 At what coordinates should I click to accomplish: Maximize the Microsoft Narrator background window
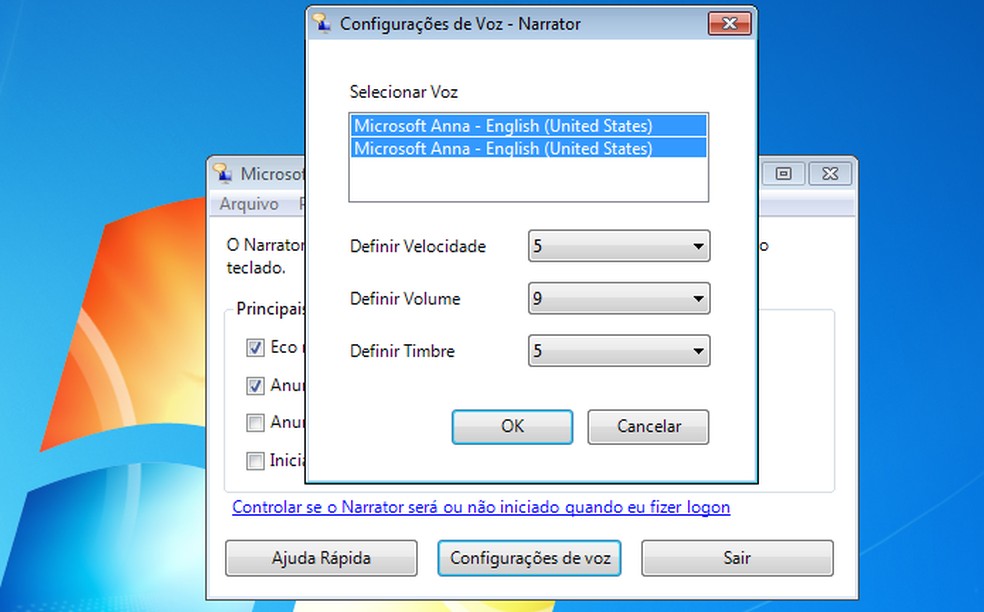click(x=783, y=173)
